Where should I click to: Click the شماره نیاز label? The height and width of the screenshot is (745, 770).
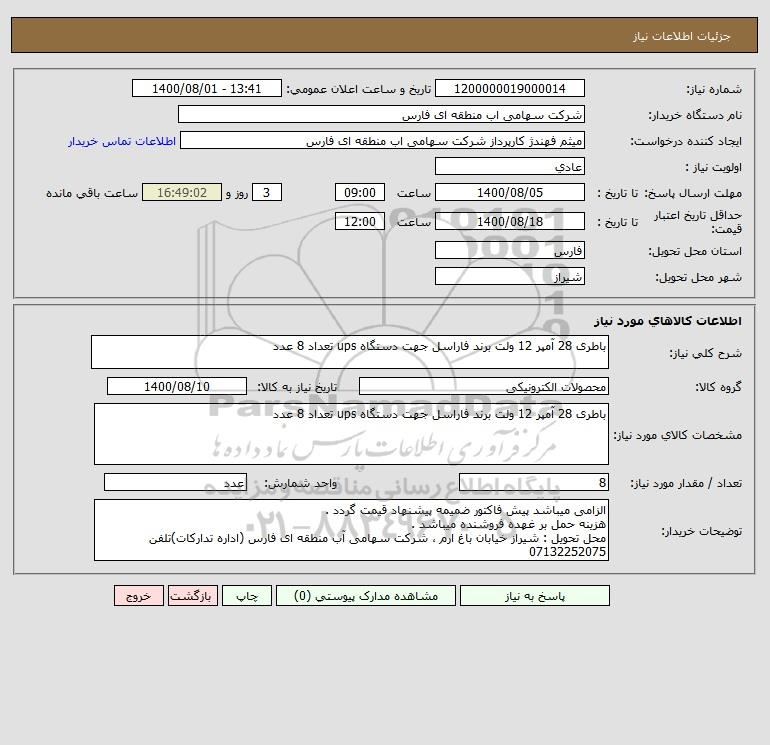[714, 89]
